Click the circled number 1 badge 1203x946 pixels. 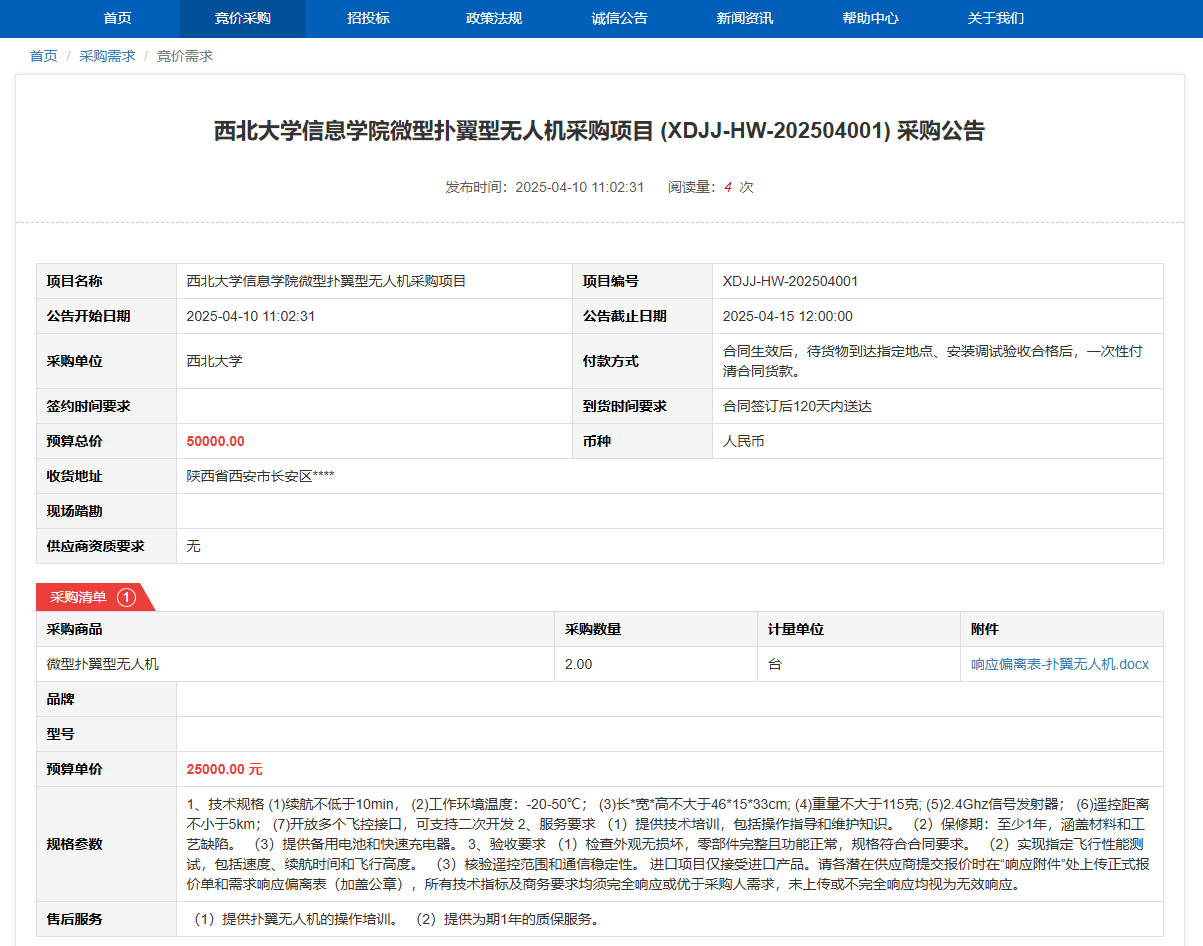click(x=126, y=597)
